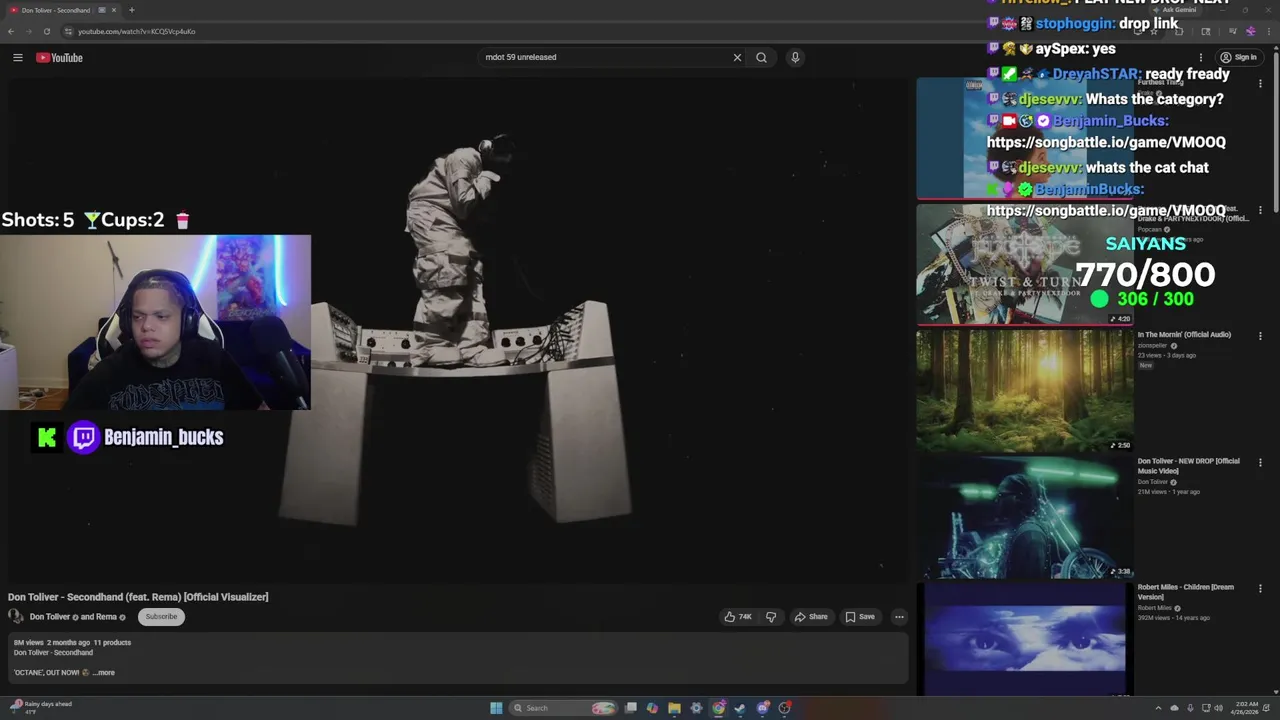Image resolution: width=1280 pixels, height=720 pixels.
Task: Open Don Toliver NEW DROP thumbnail
Action: click(x=1025, y=517)
